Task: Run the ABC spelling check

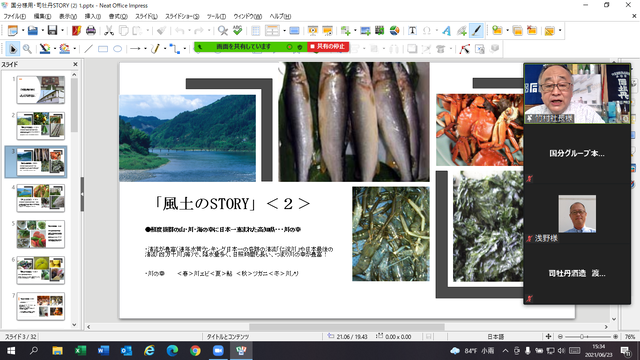Action: coord(237,31)
